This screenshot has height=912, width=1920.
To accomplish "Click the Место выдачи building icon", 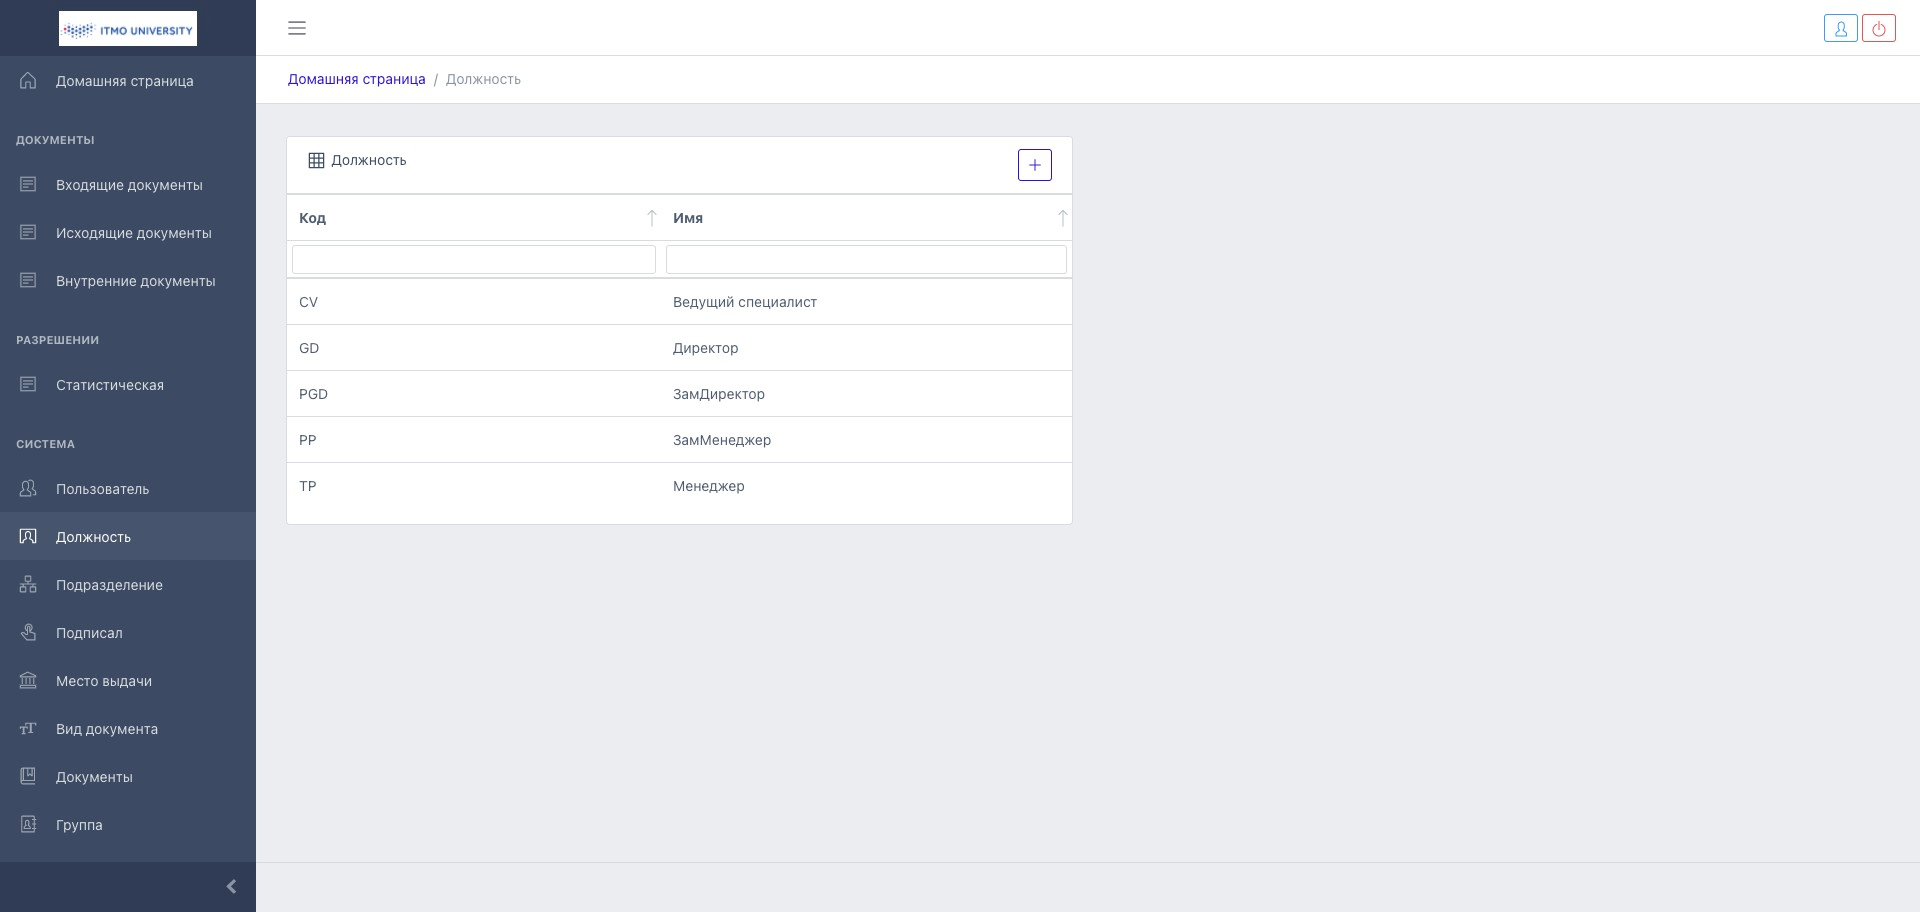I will pos(28,681).
